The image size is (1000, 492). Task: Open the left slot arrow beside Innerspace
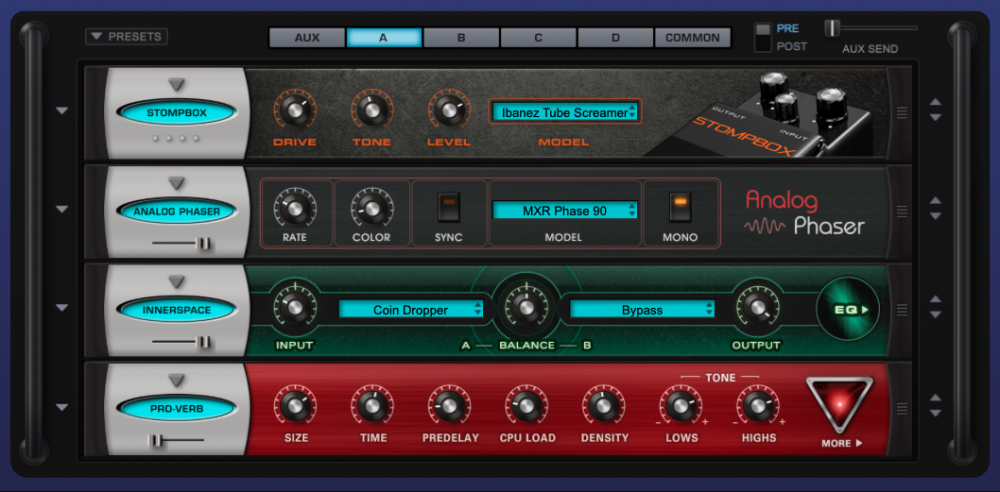click(61, 308)
